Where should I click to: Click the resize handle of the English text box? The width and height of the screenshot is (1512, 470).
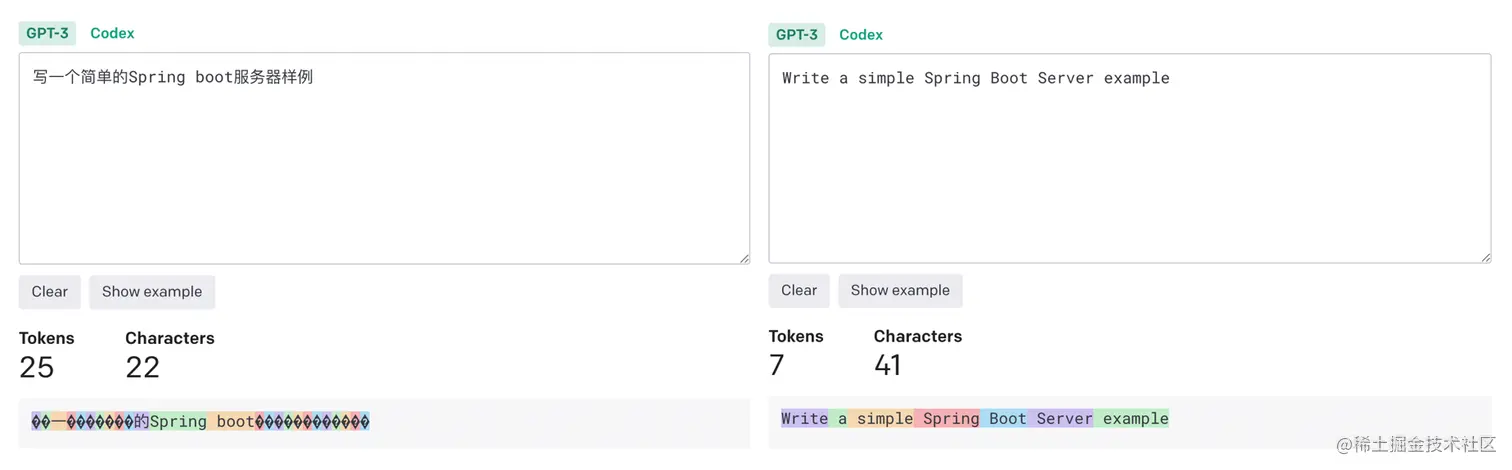(x=1486, y=257)
